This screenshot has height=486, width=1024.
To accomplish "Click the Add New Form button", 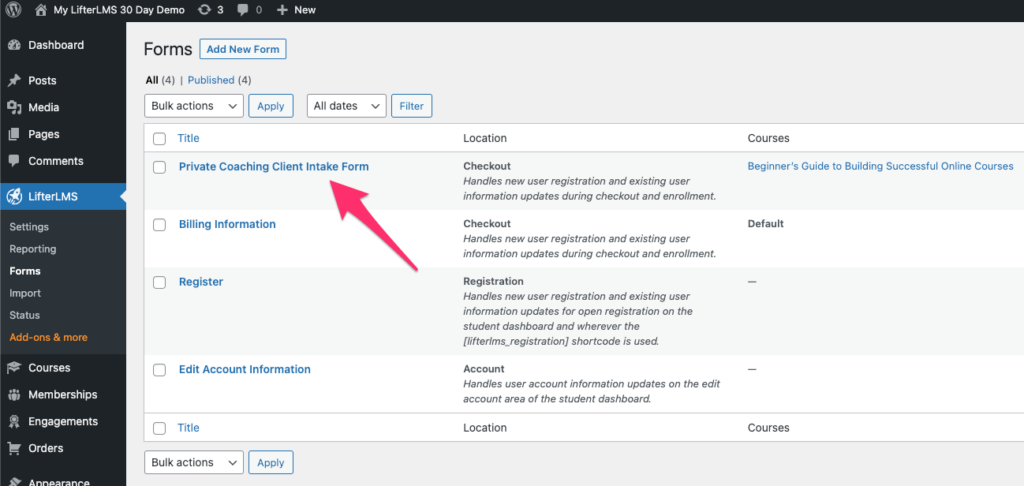I will pos(243,49).
